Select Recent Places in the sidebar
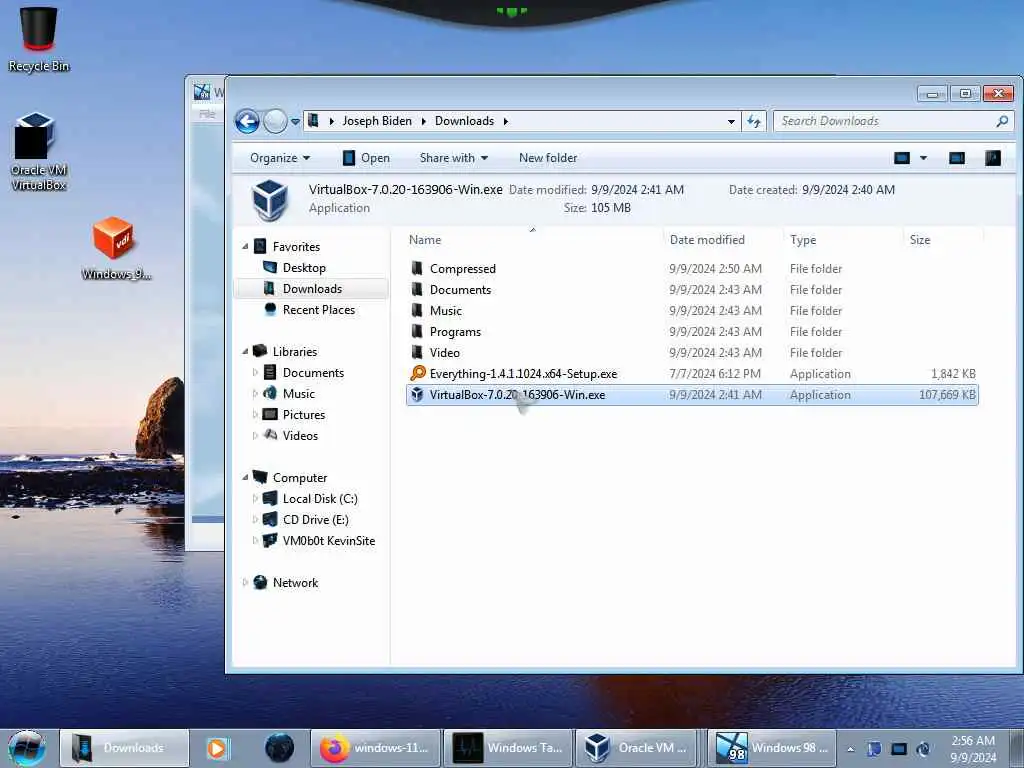This screenshot has width=1024, height=768. (x=319, y=310)
